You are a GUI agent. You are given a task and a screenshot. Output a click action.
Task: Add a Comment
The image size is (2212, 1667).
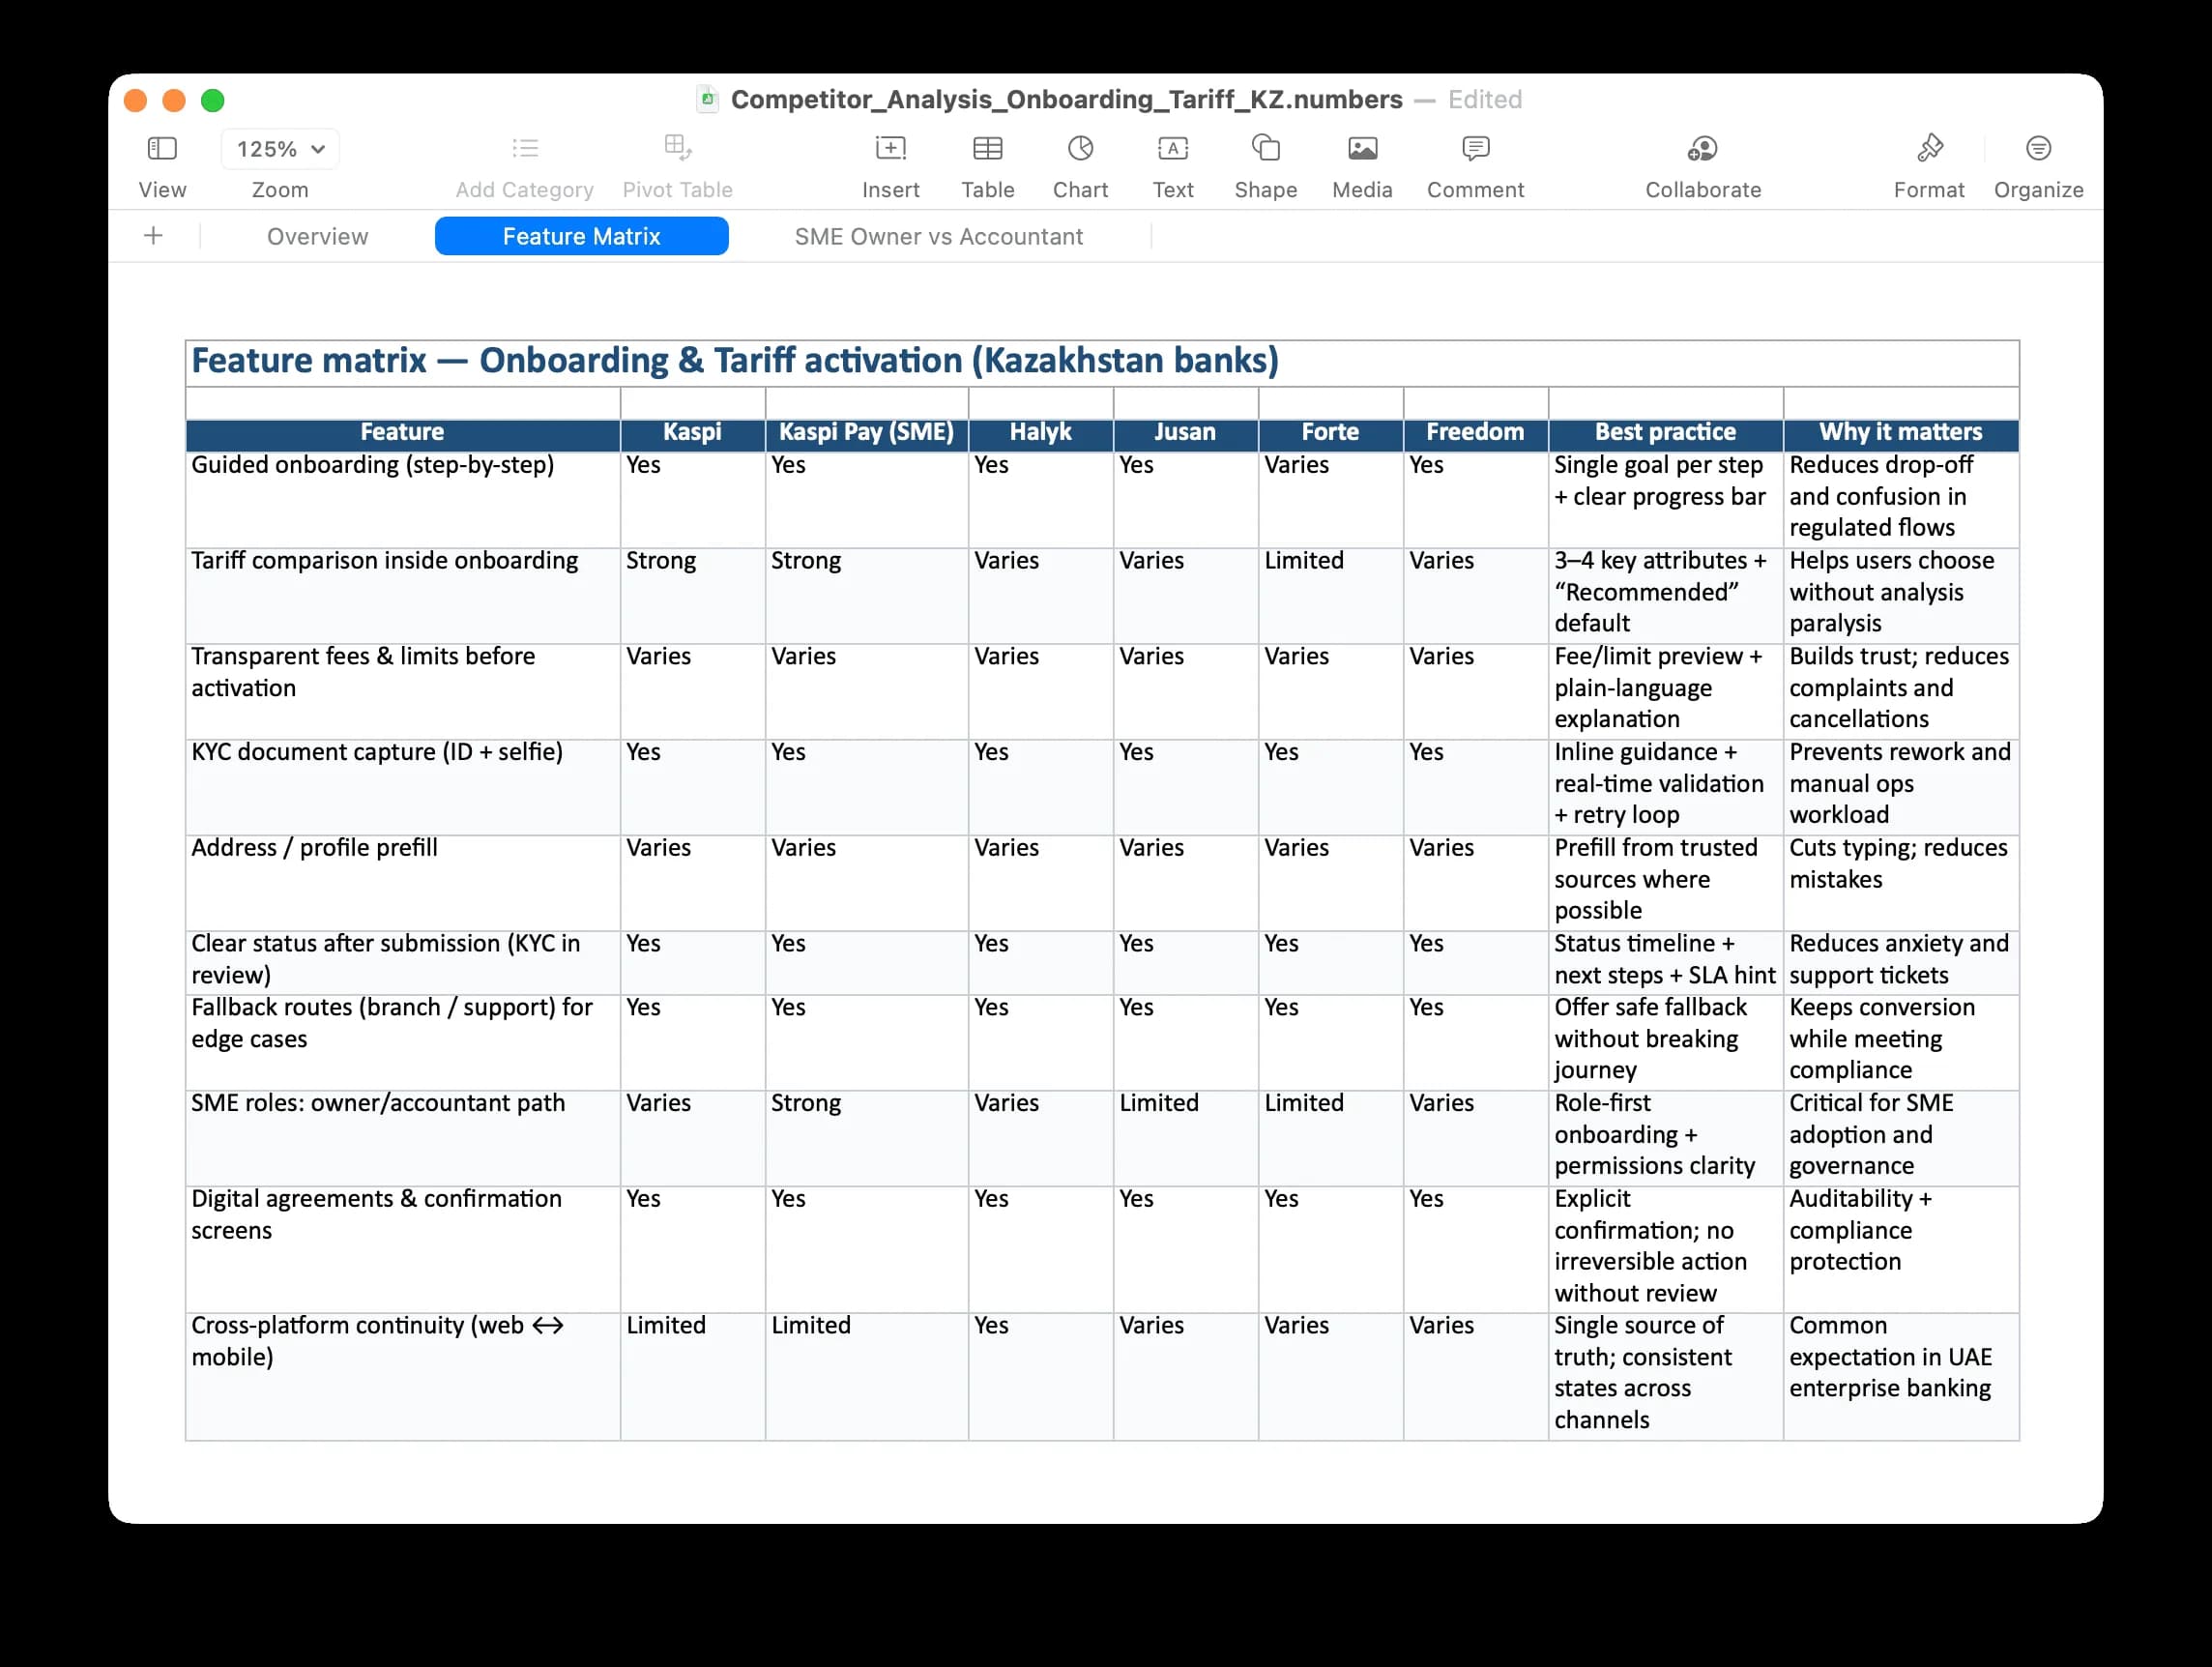click(x=1474, y=148)
